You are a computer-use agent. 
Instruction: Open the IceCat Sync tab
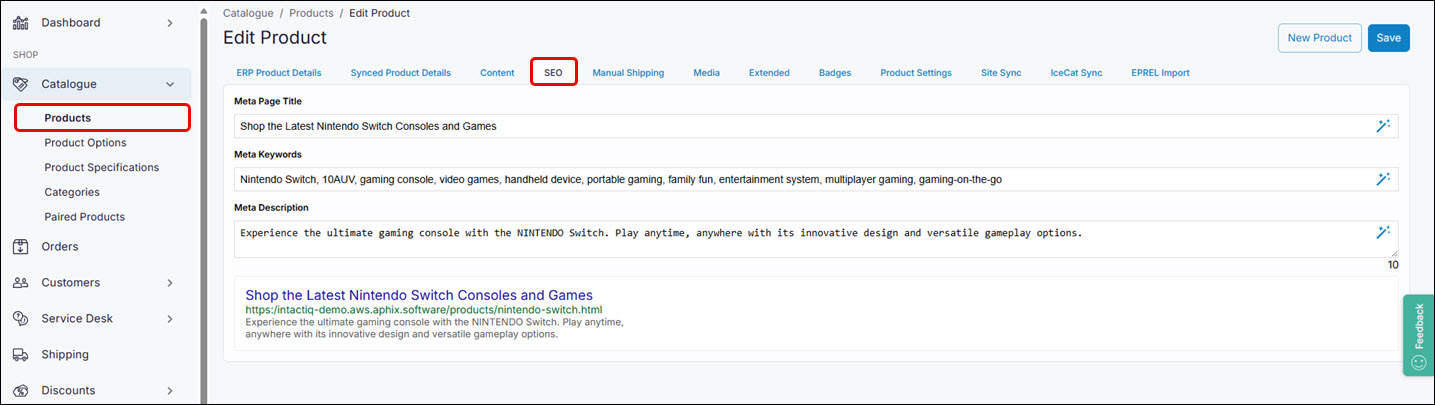1076,73
